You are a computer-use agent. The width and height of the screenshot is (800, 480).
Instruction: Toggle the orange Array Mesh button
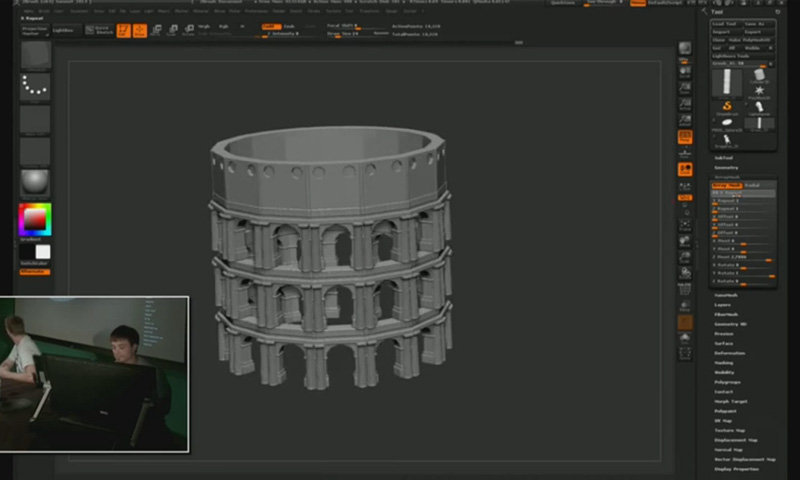point(727,185)
